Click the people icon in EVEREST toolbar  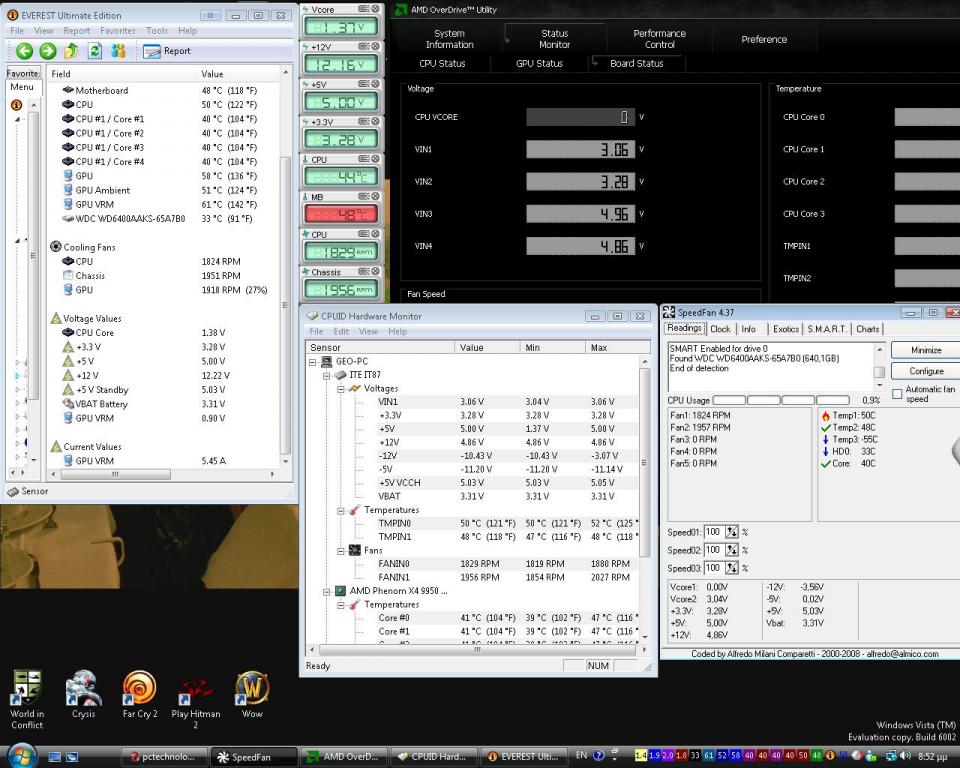click(x=118, y=51)
